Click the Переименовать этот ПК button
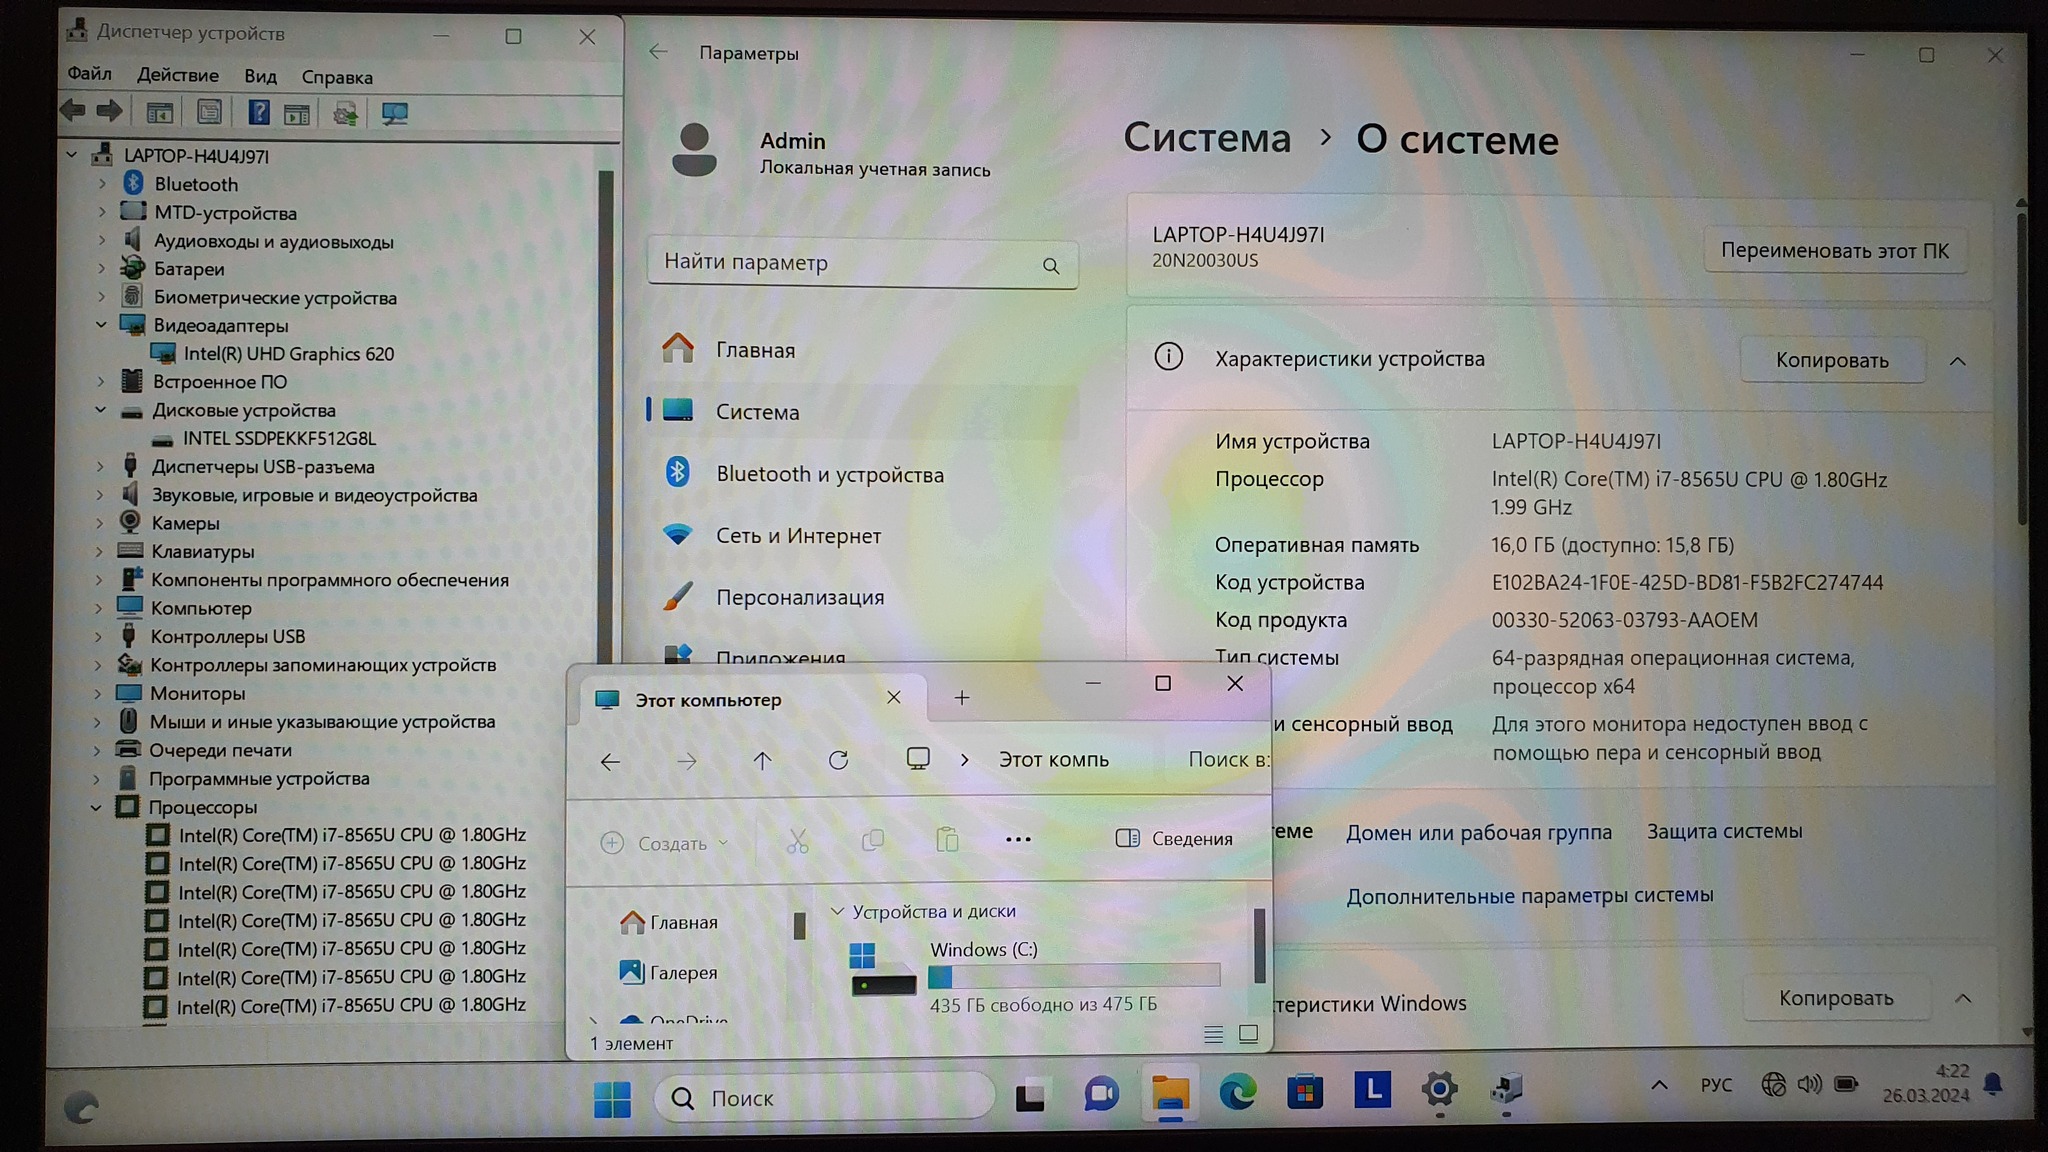This screenshot has height=1152, width=2048. pyautogui.click(x=1834, y=251)
